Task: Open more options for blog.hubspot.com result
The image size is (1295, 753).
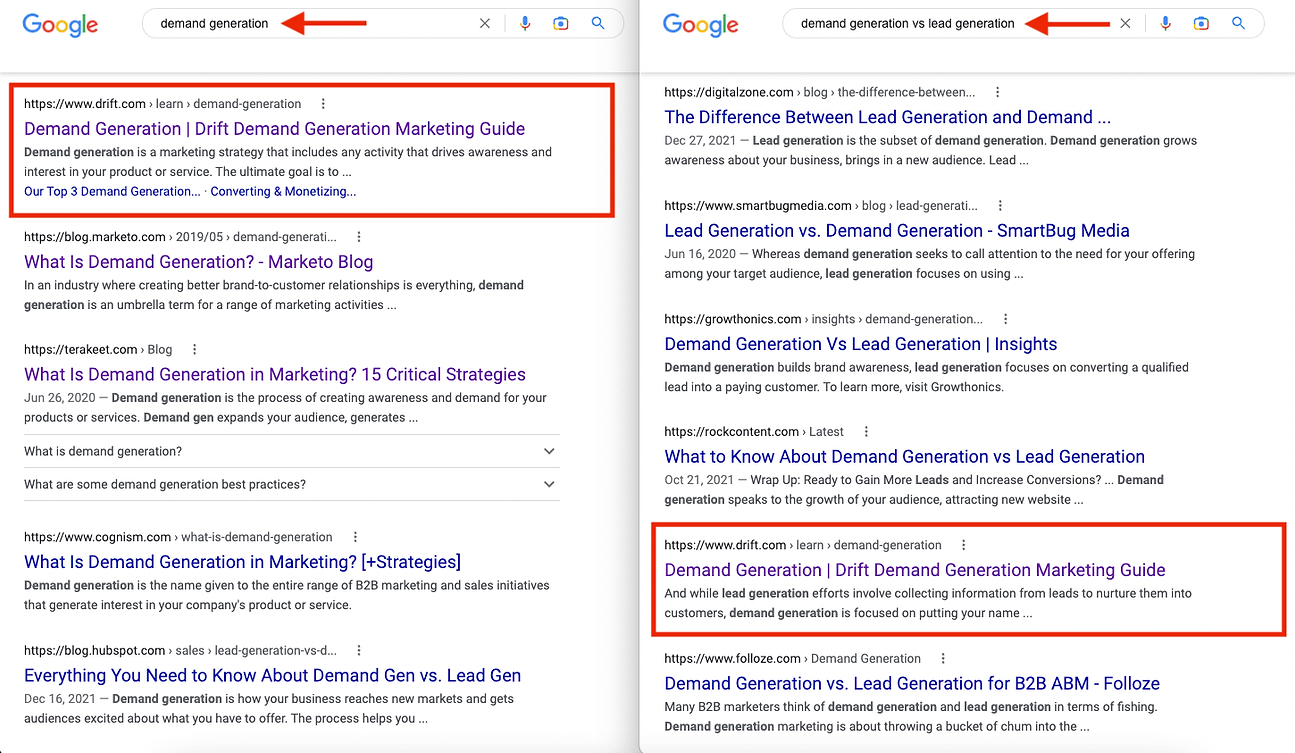Action: (x=359, y=650)
